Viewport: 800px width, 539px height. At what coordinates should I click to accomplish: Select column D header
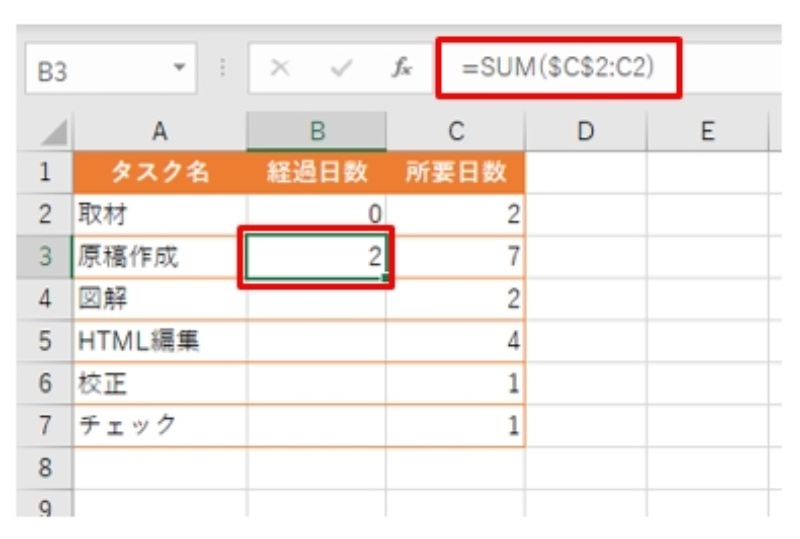(586, 130)
